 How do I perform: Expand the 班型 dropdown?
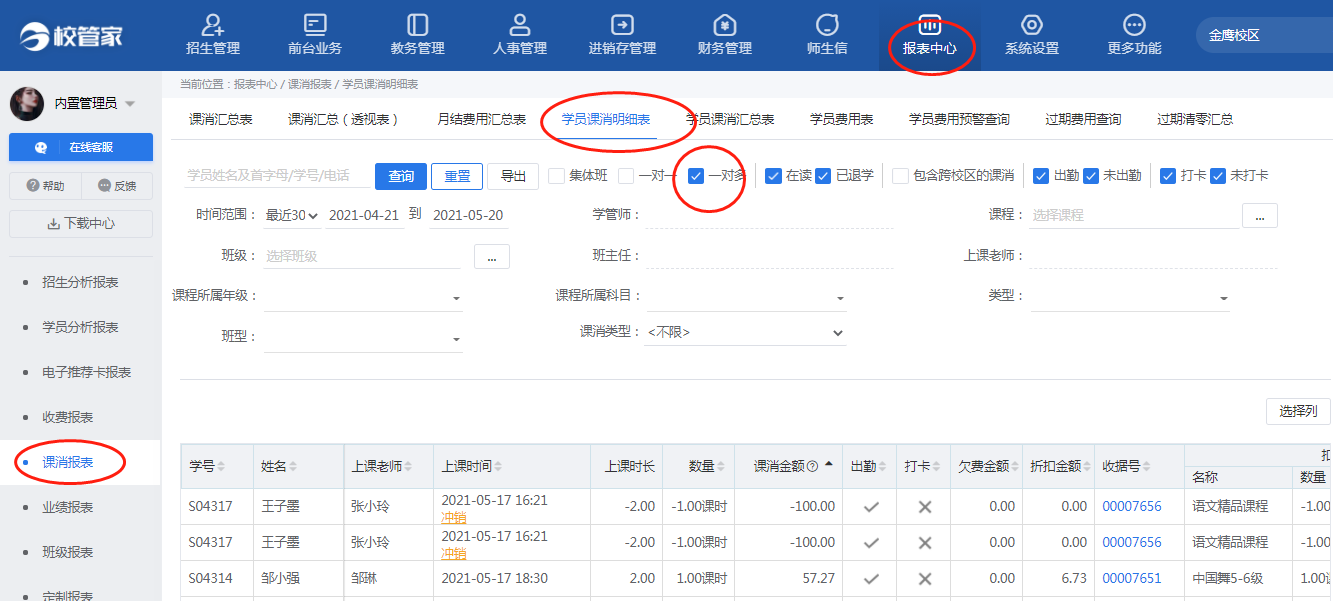pos(364,338)
